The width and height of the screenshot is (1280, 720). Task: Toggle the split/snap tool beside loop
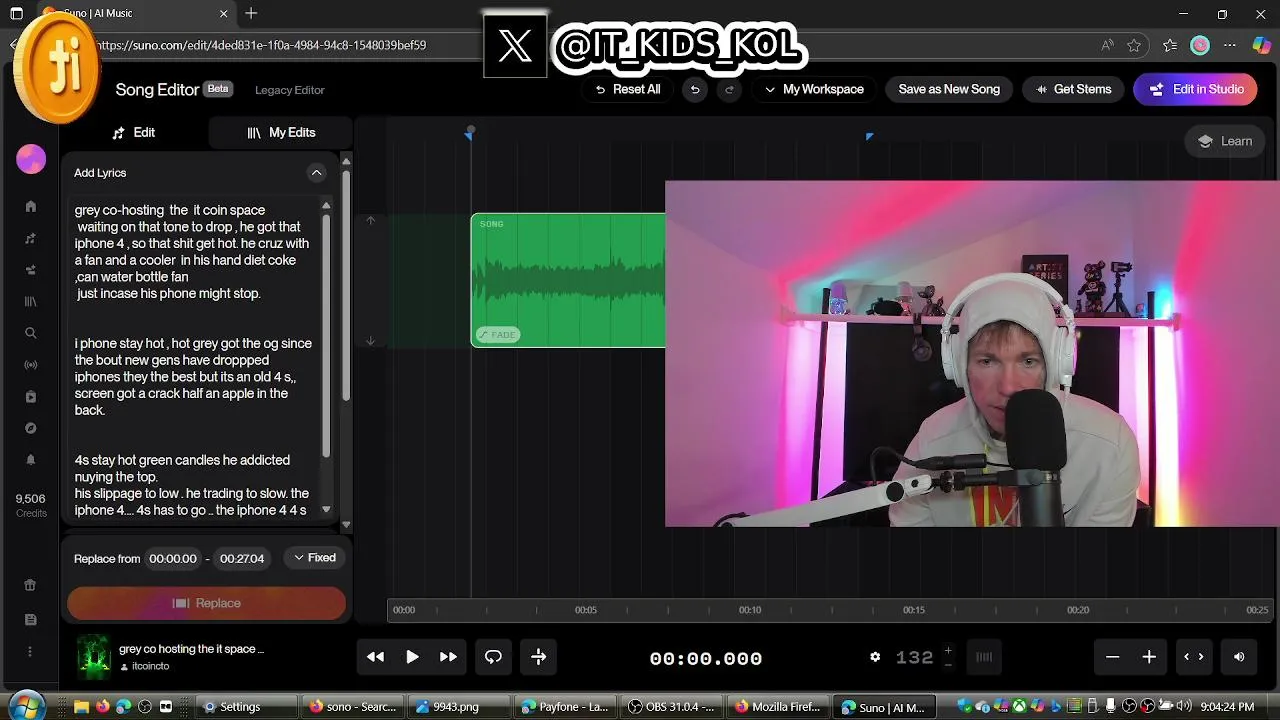tap(538, 657)
